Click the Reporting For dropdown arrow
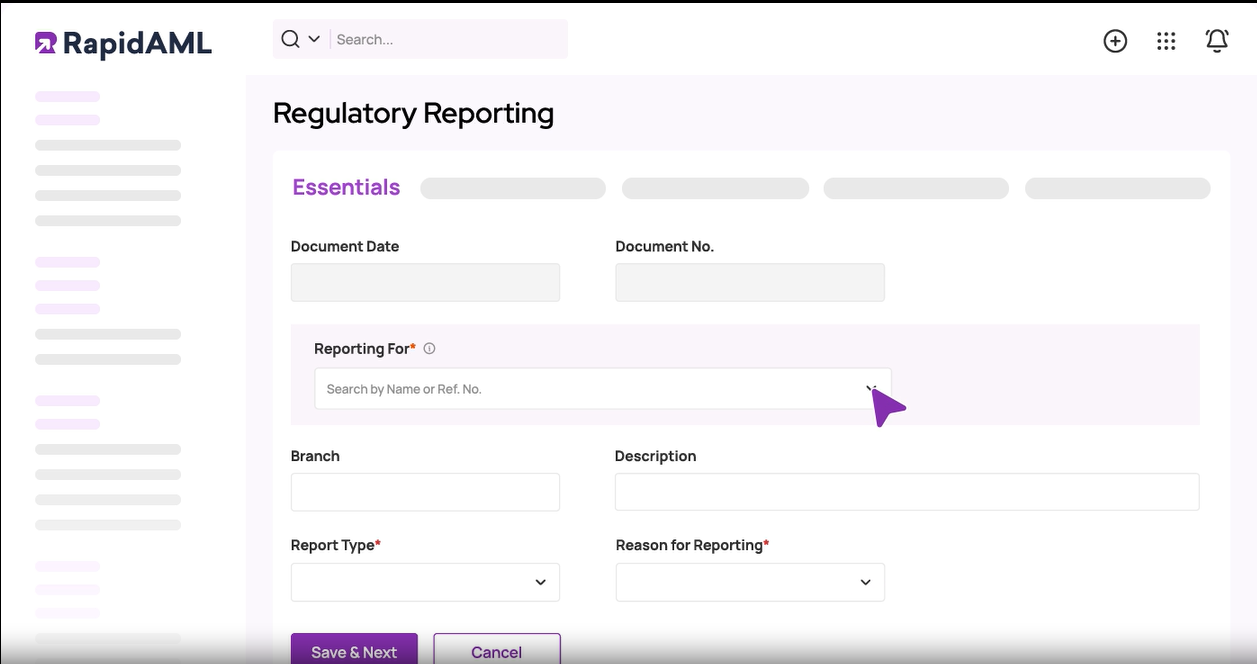This screenshot has height=664, width=1257. tap(869, 387)
